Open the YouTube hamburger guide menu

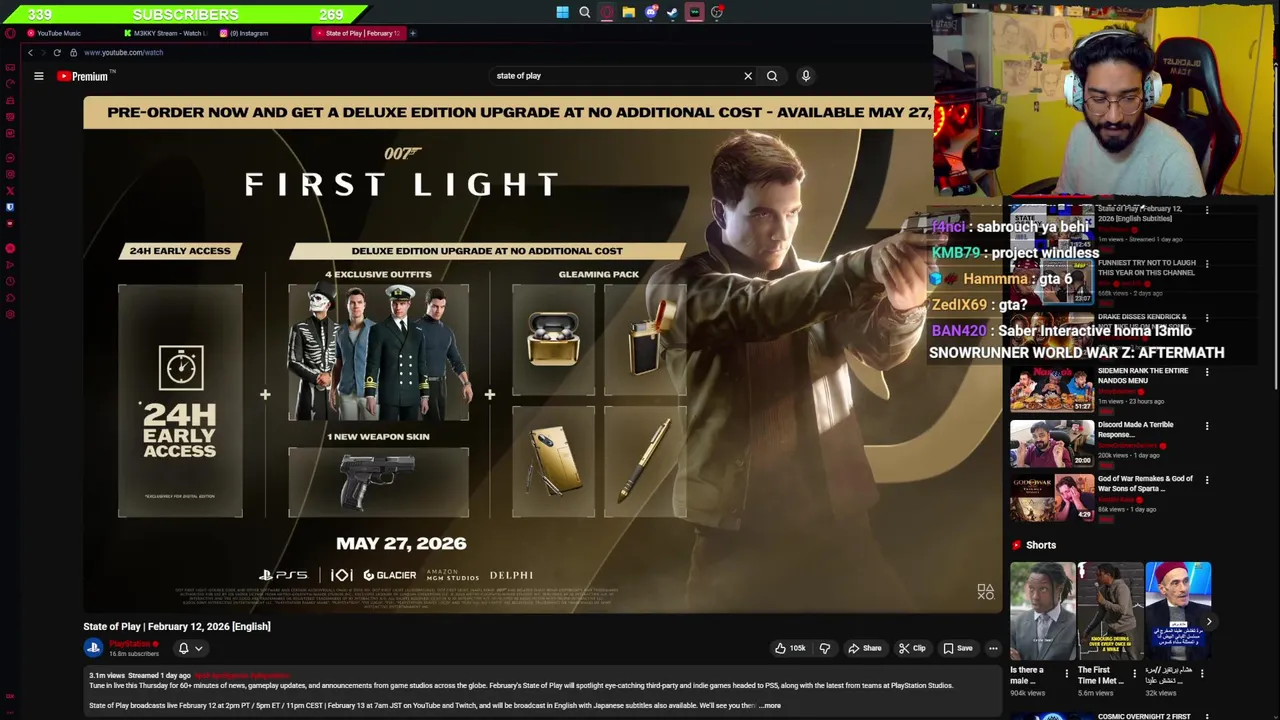click(x=39, y=76)
